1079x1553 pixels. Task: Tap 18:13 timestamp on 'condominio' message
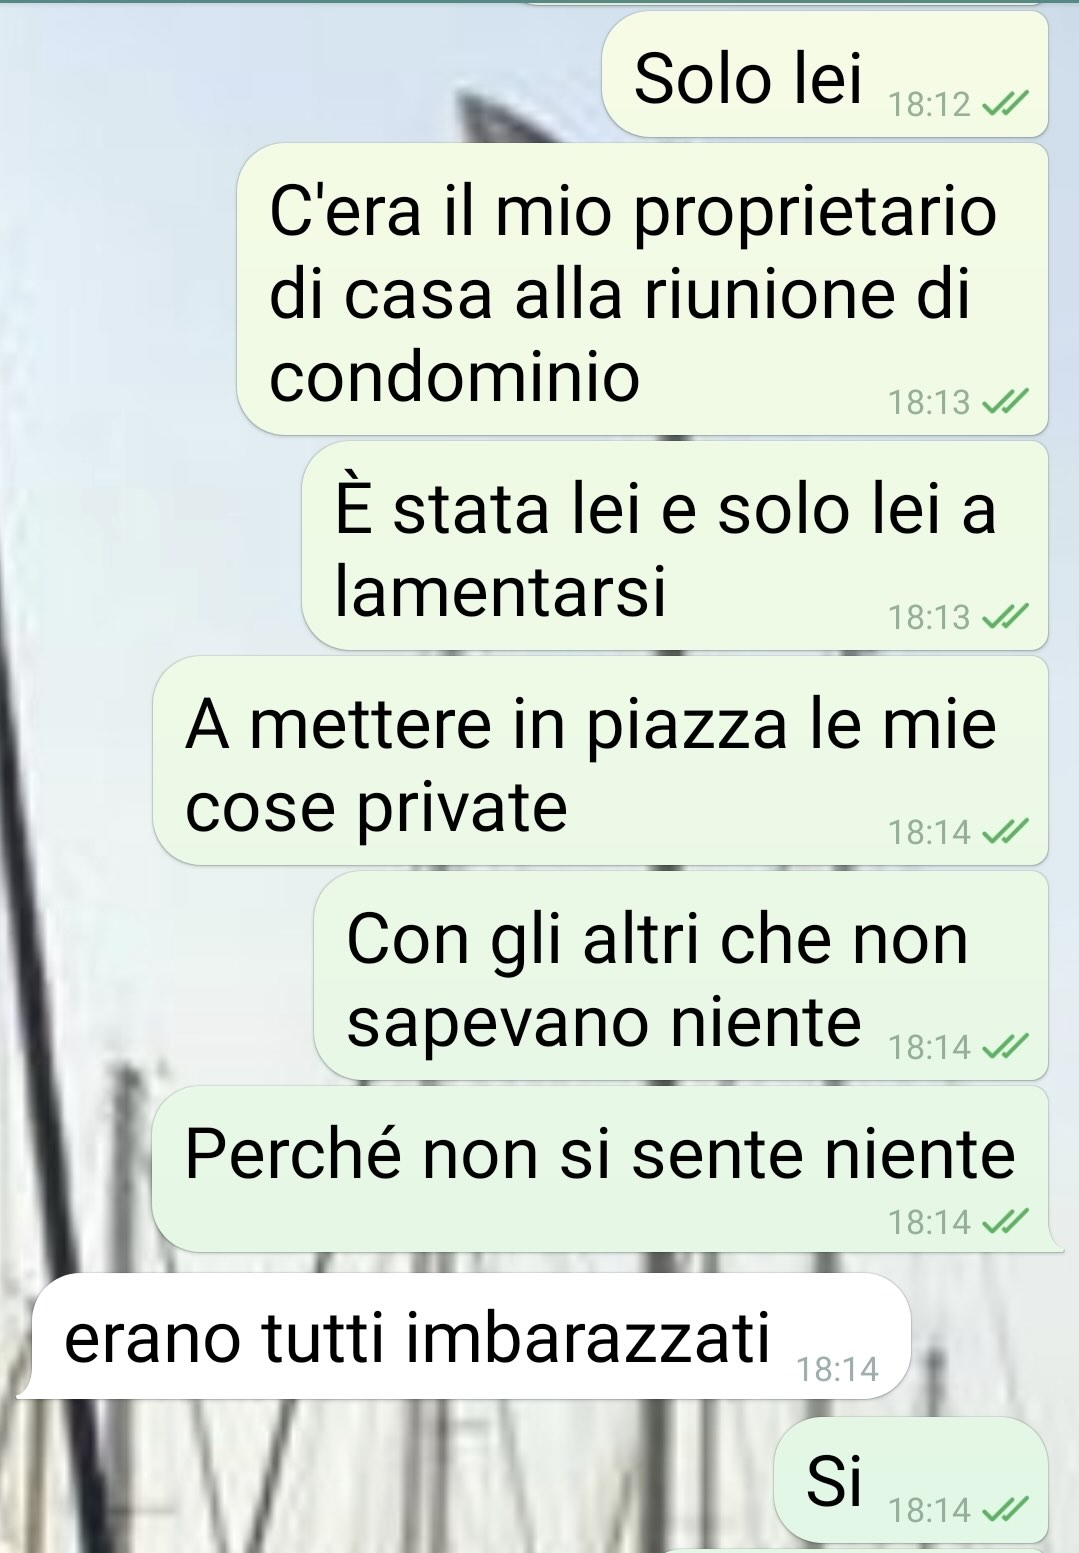tap(930, 402)
